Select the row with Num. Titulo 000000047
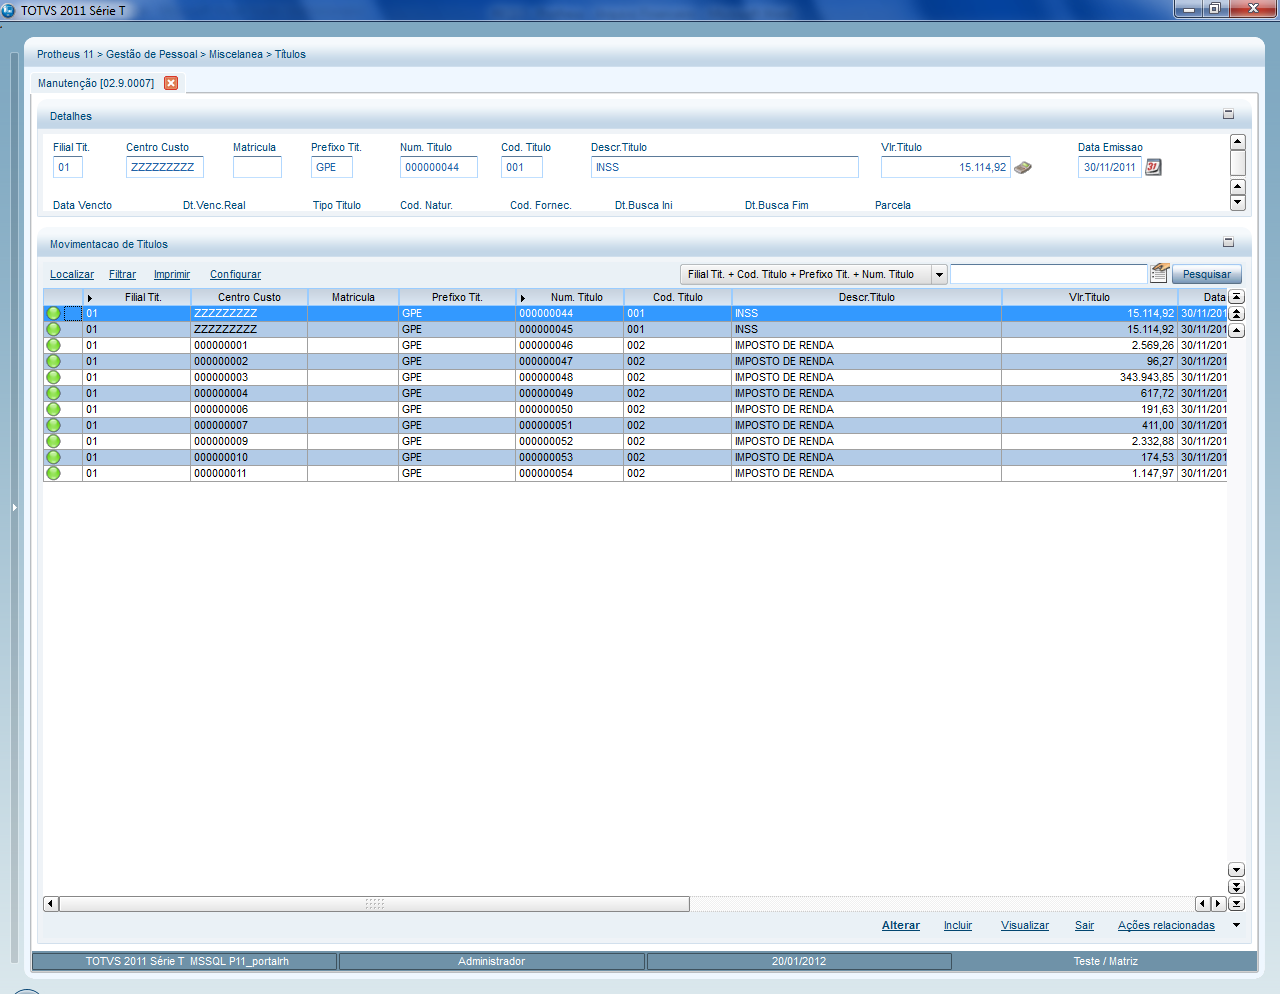The height and width of the screenshot is (994, 1280). tap(635, 361)
